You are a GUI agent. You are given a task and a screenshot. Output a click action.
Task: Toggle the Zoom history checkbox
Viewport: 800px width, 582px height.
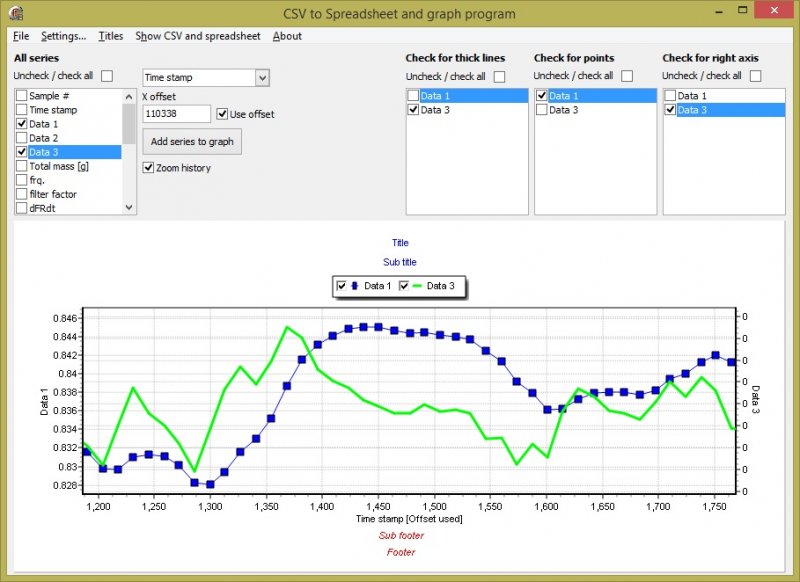(x=148, y=168)
